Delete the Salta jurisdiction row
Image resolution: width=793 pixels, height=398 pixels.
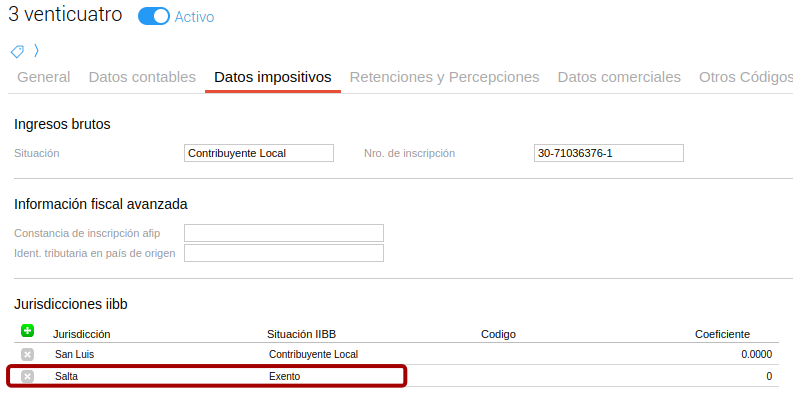[27, 376]
